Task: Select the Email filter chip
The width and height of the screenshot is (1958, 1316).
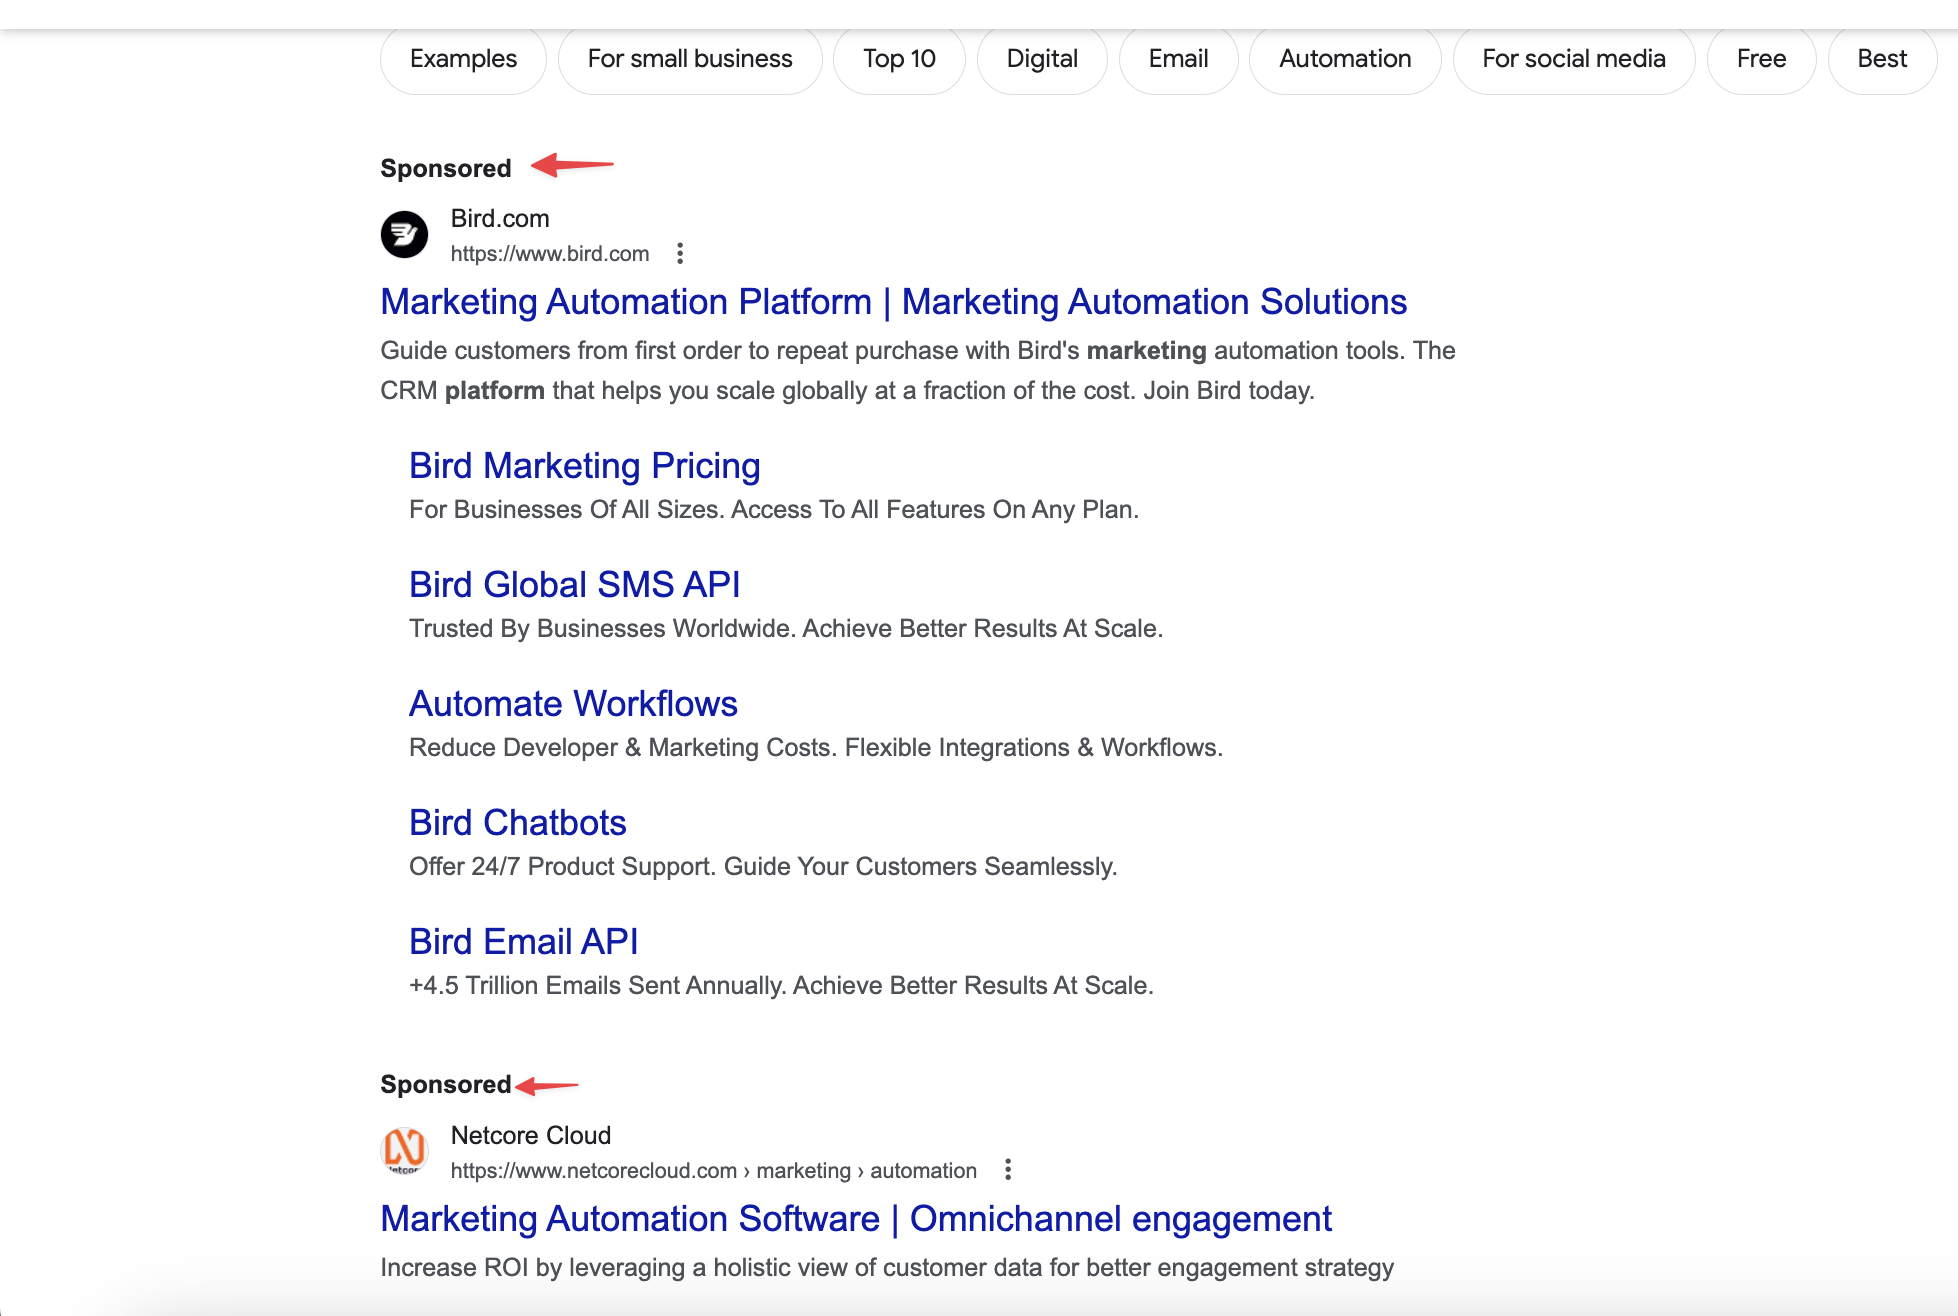Action: tap(1178, 59)
